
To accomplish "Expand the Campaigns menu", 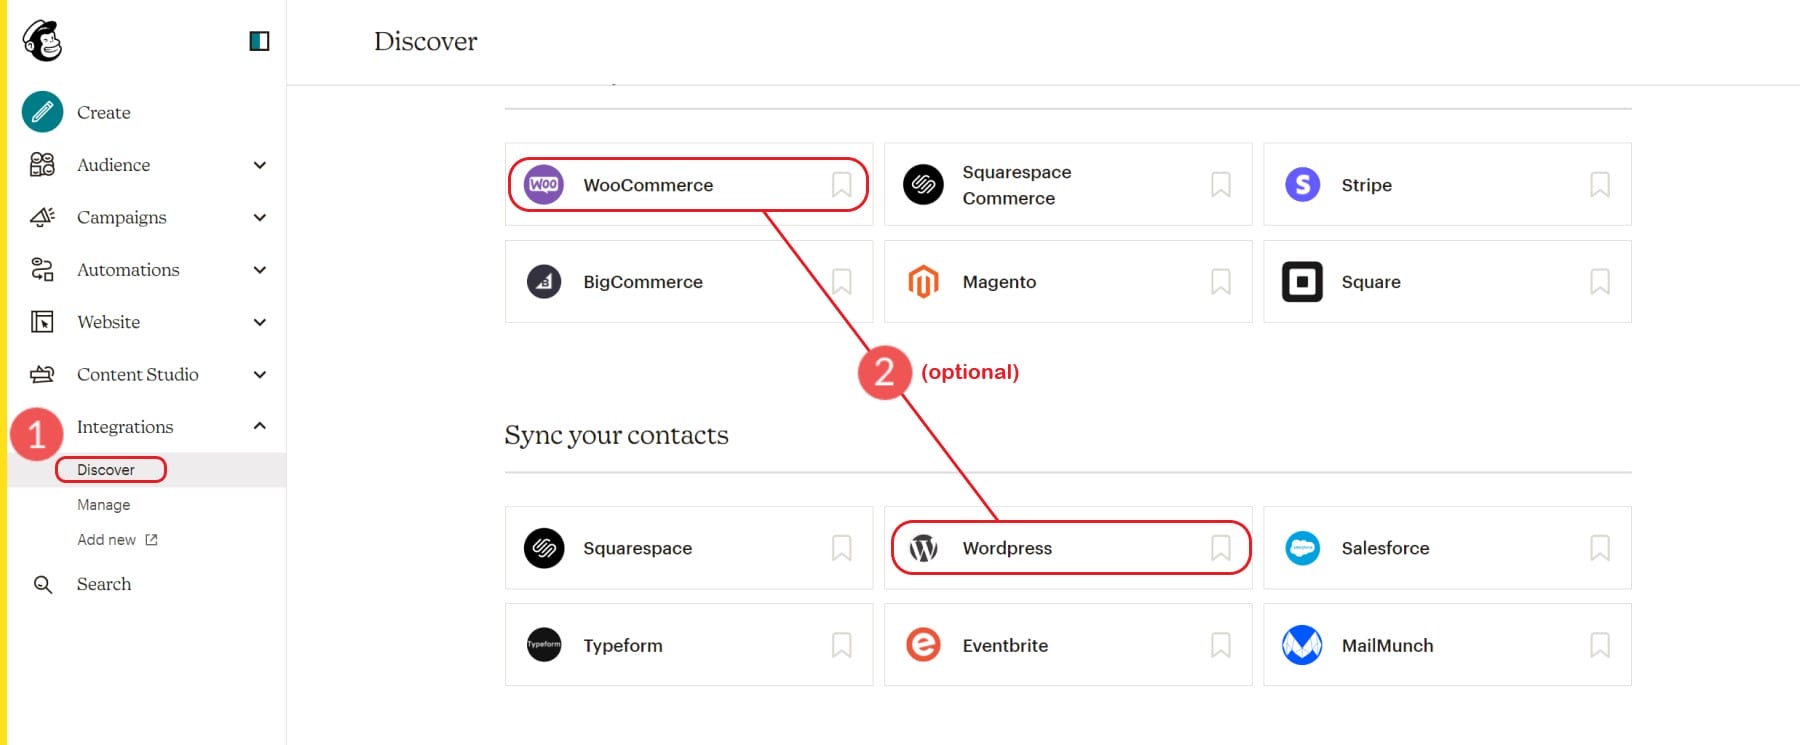I will 260,217.
